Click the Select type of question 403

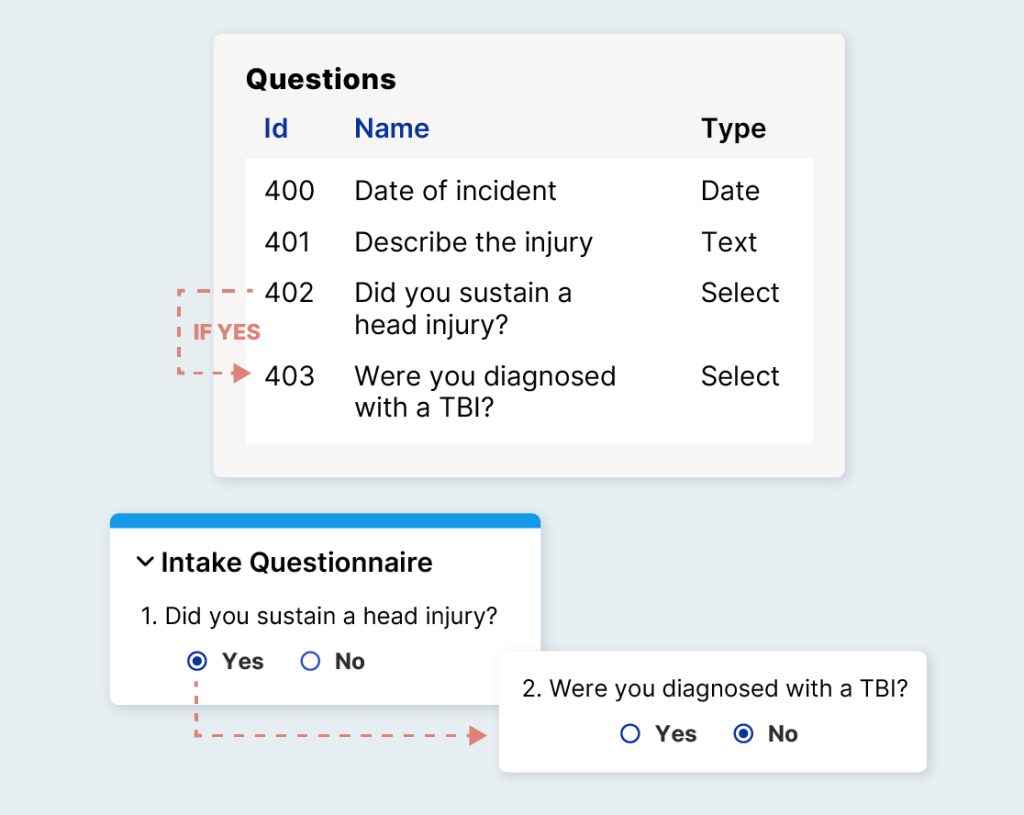[740, 376]
